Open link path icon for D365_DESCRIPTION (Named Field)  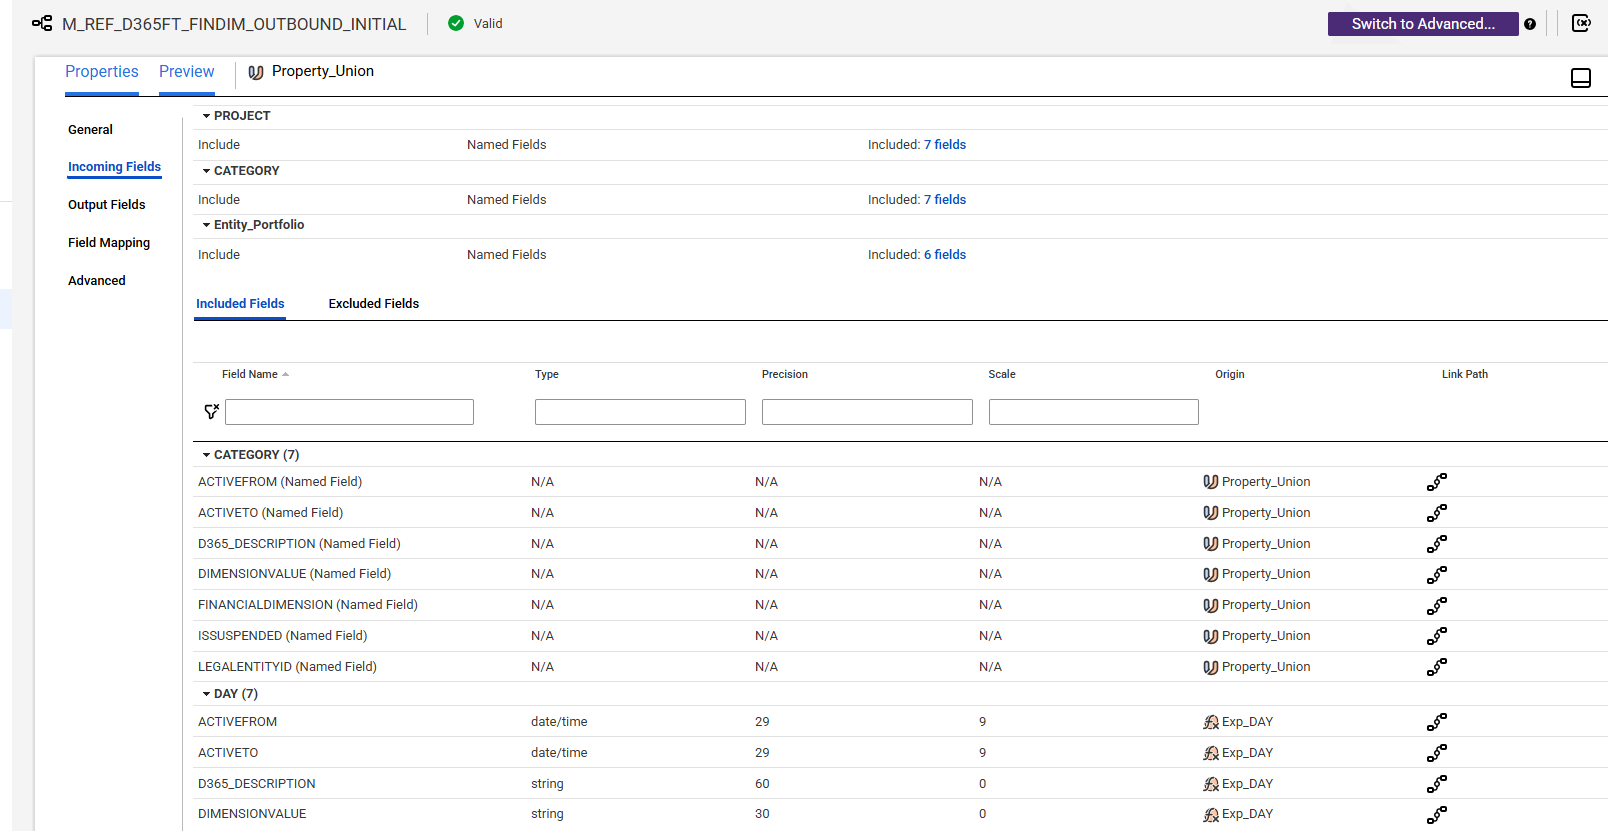(x=1437, y=544)
